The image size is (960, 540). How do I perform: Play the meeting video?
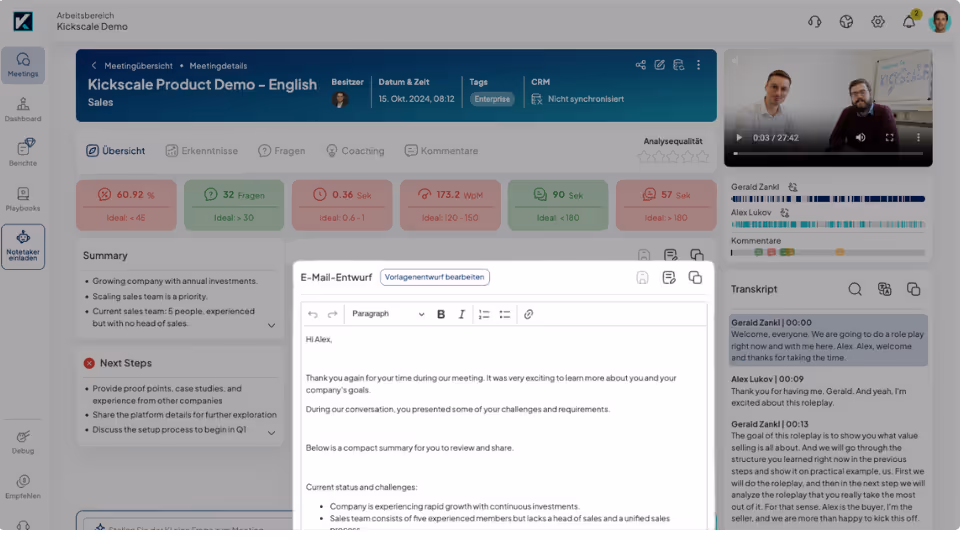click(x=739, y=138)
